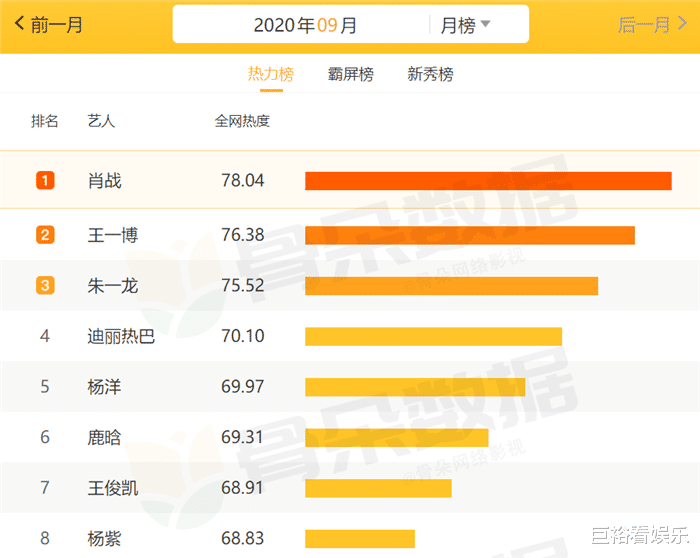
Task: Click 肖战's red heat bar
Action: (488, 181)
